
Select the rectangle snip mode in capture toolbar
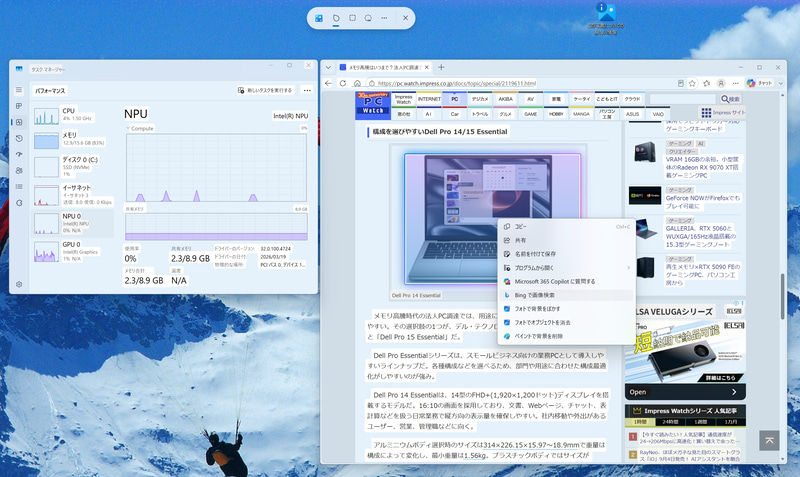click(x=352, y=18)
